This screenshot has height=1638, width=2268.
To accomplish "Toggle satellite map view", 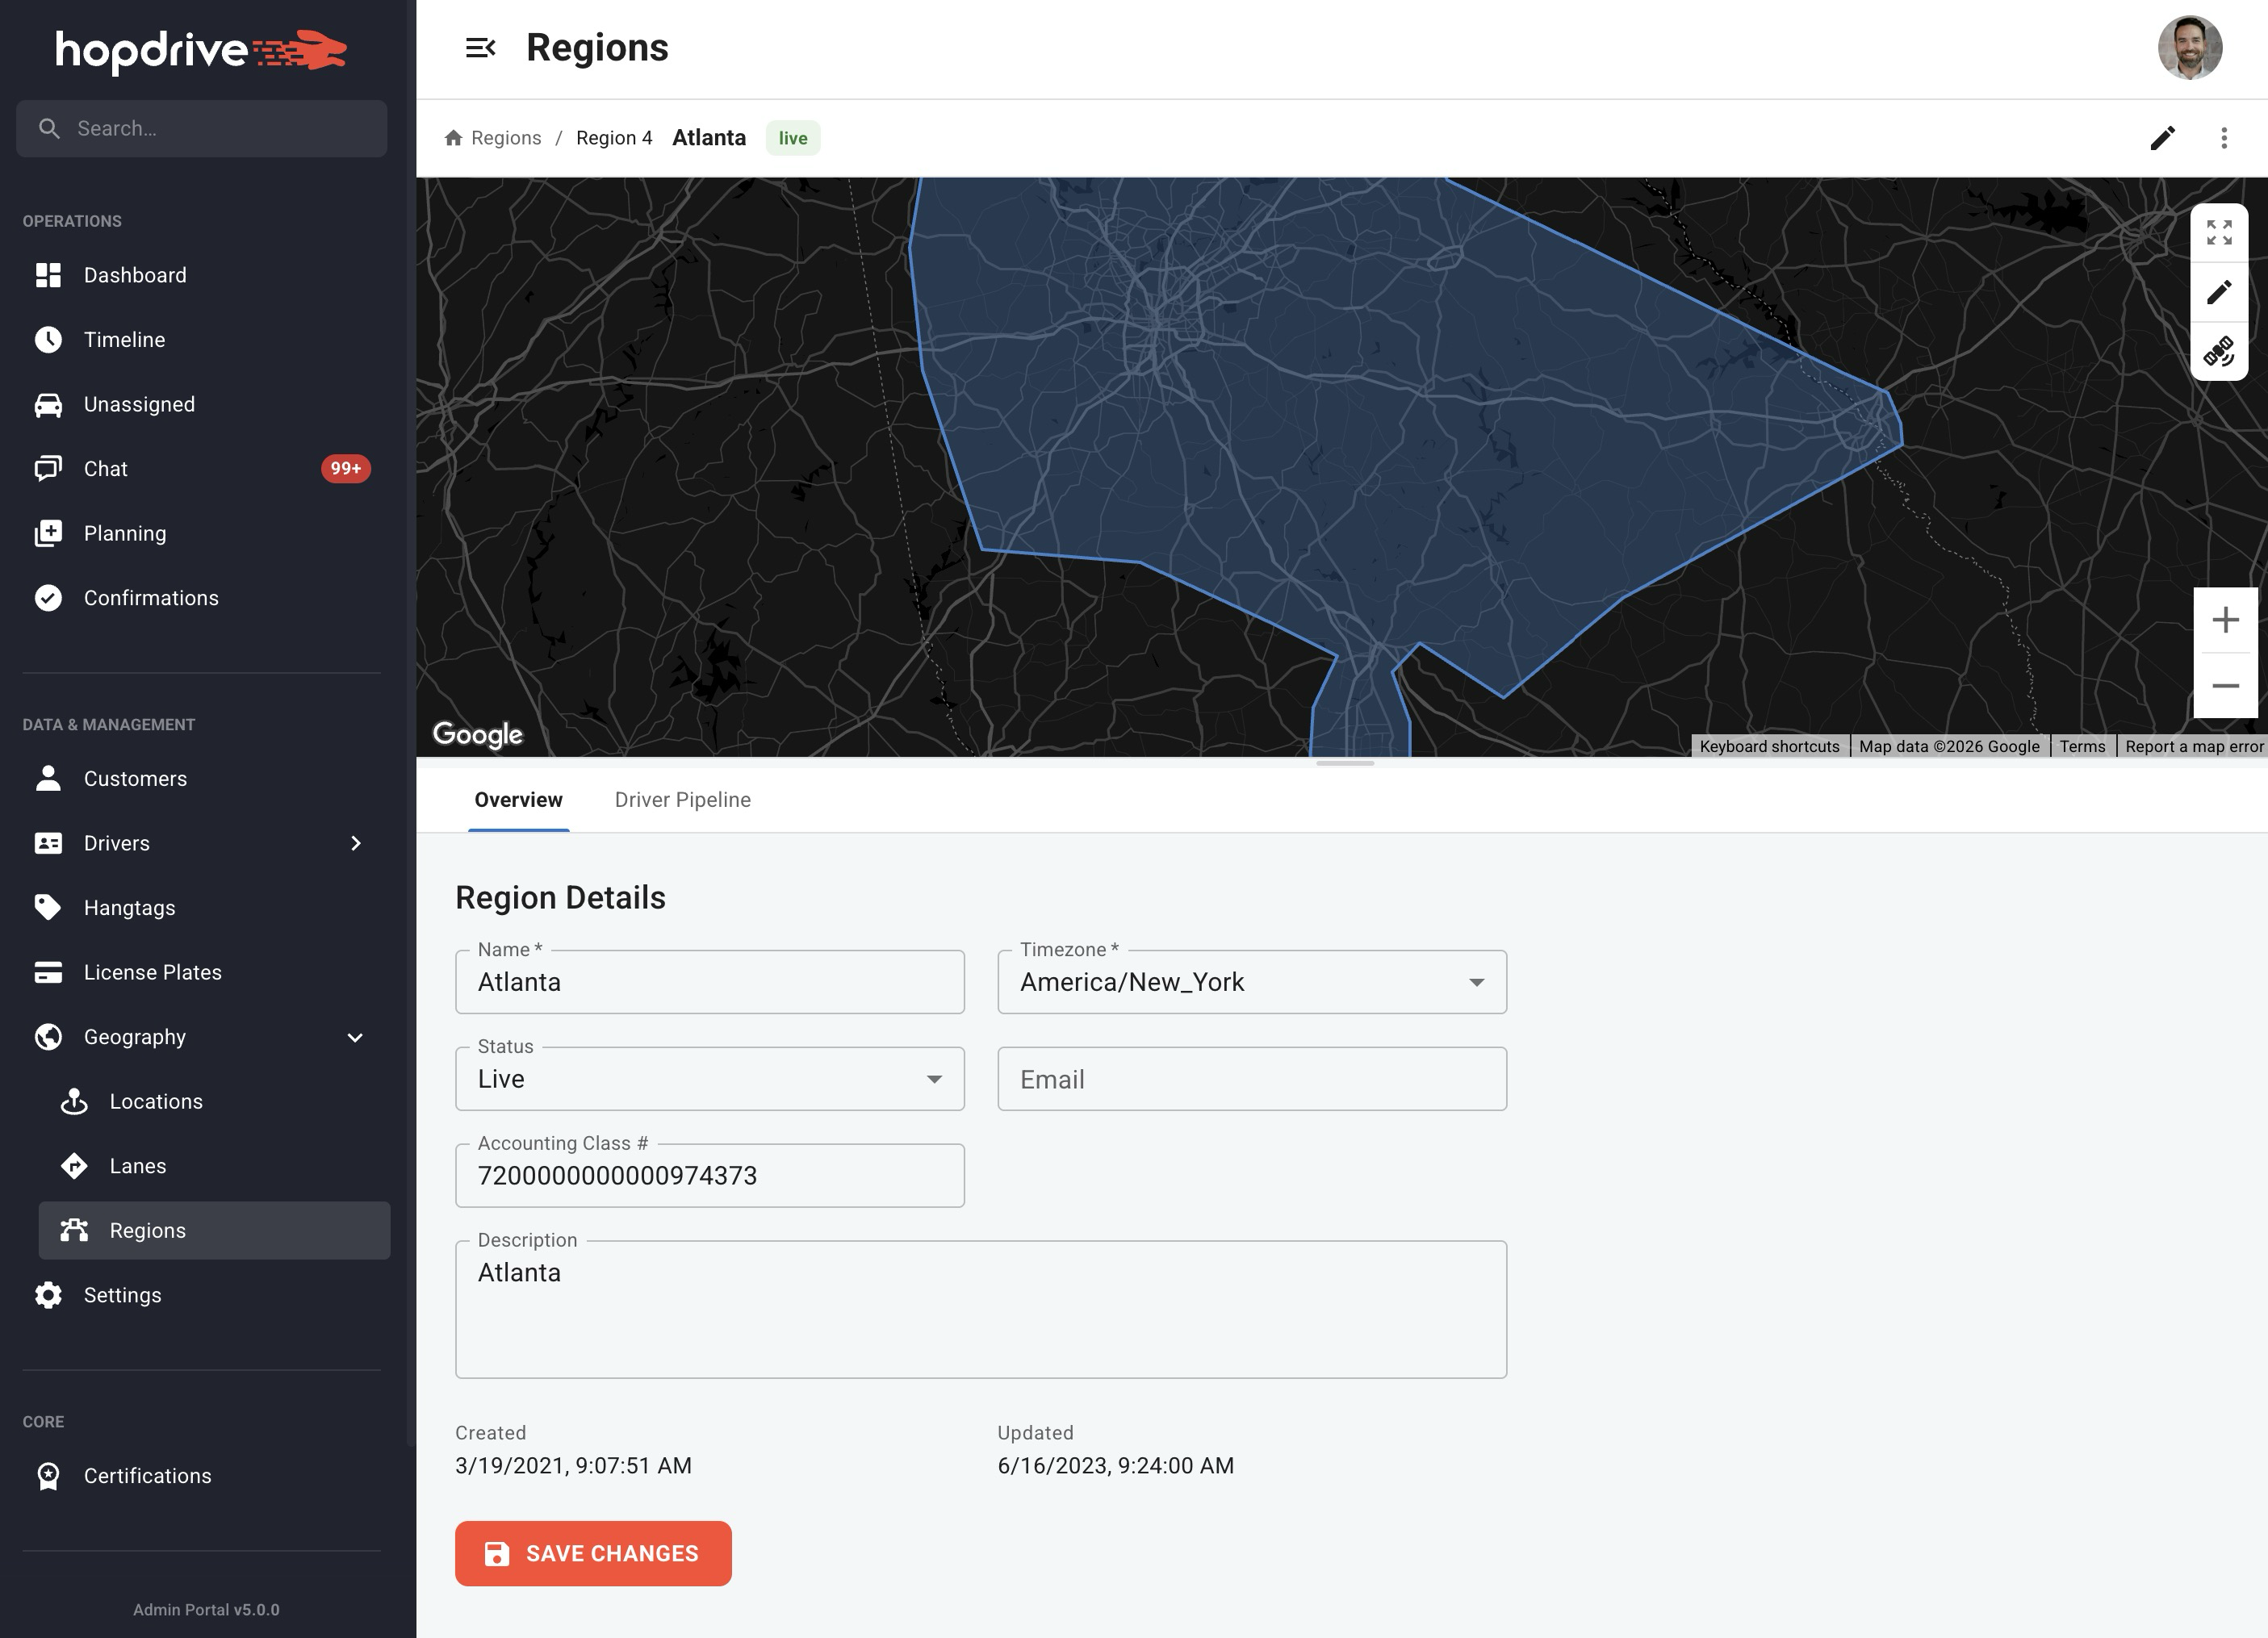I will [x=2219, y=352].
